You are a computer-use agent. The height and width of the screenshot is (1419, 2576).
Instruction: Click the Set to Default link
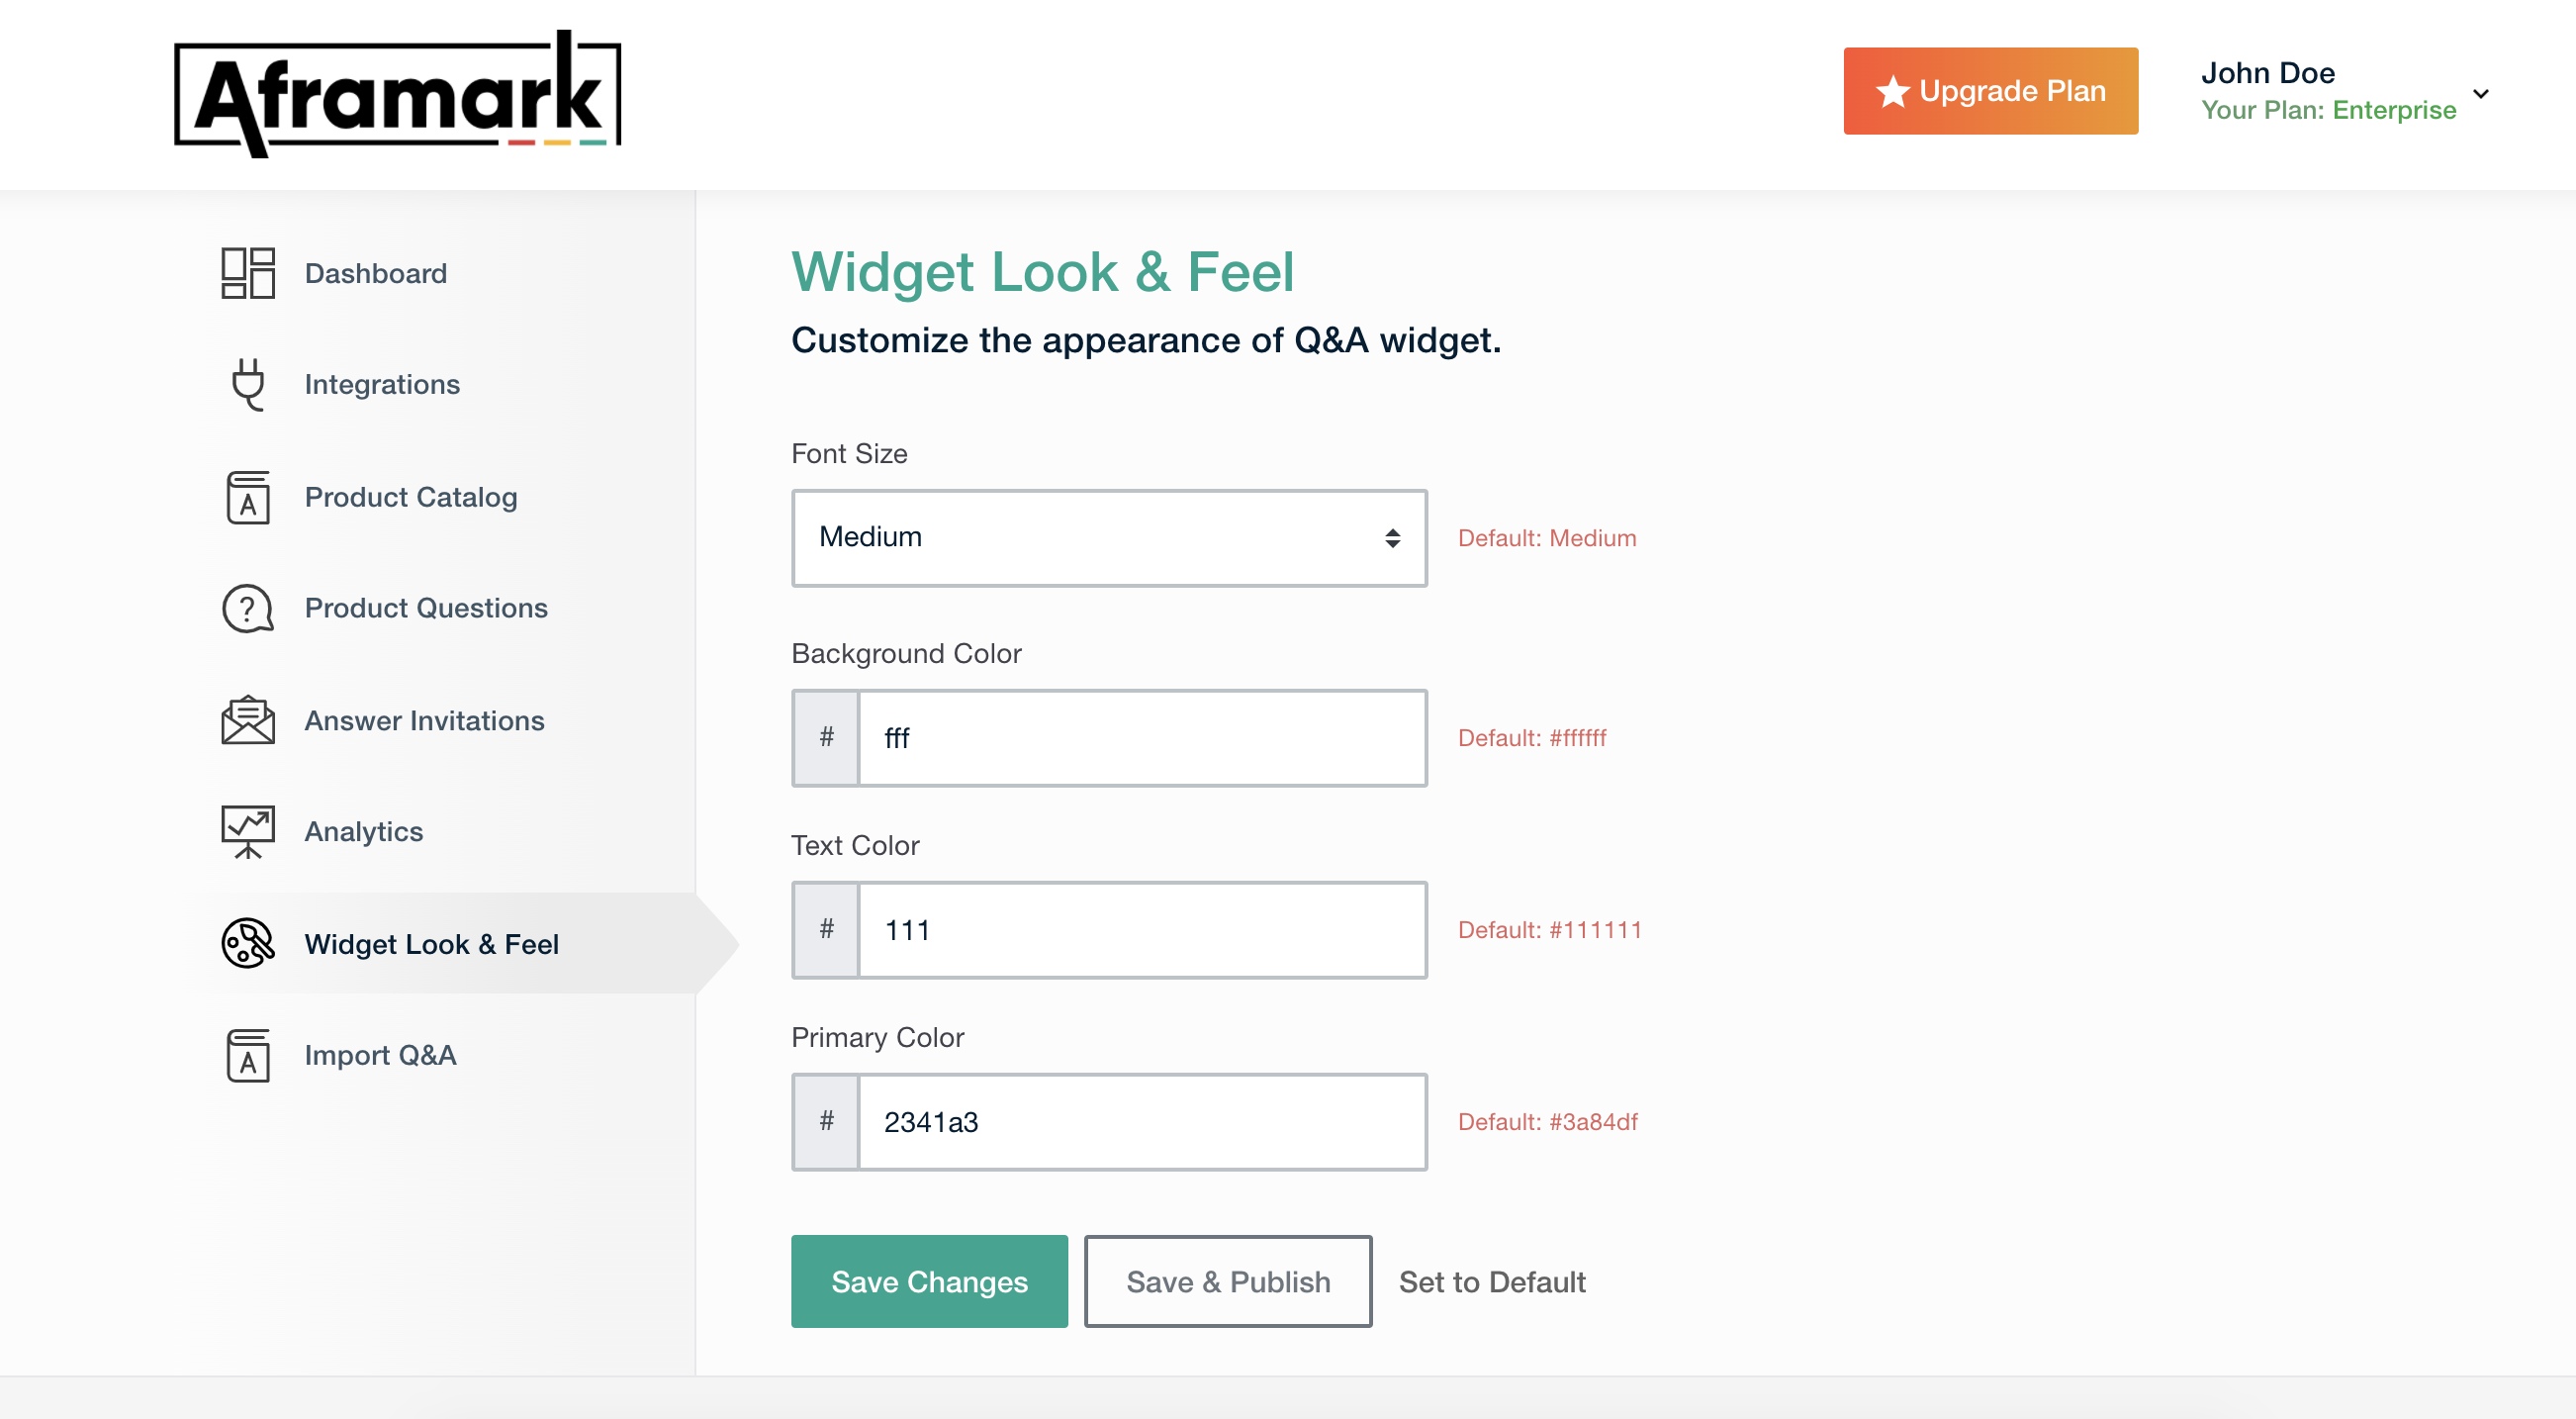(1491, 1281)
